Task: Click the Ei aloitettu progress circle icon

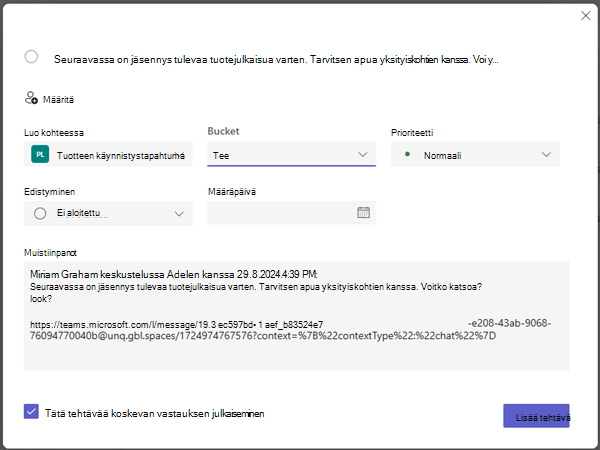Action: [x=40, y=213]
